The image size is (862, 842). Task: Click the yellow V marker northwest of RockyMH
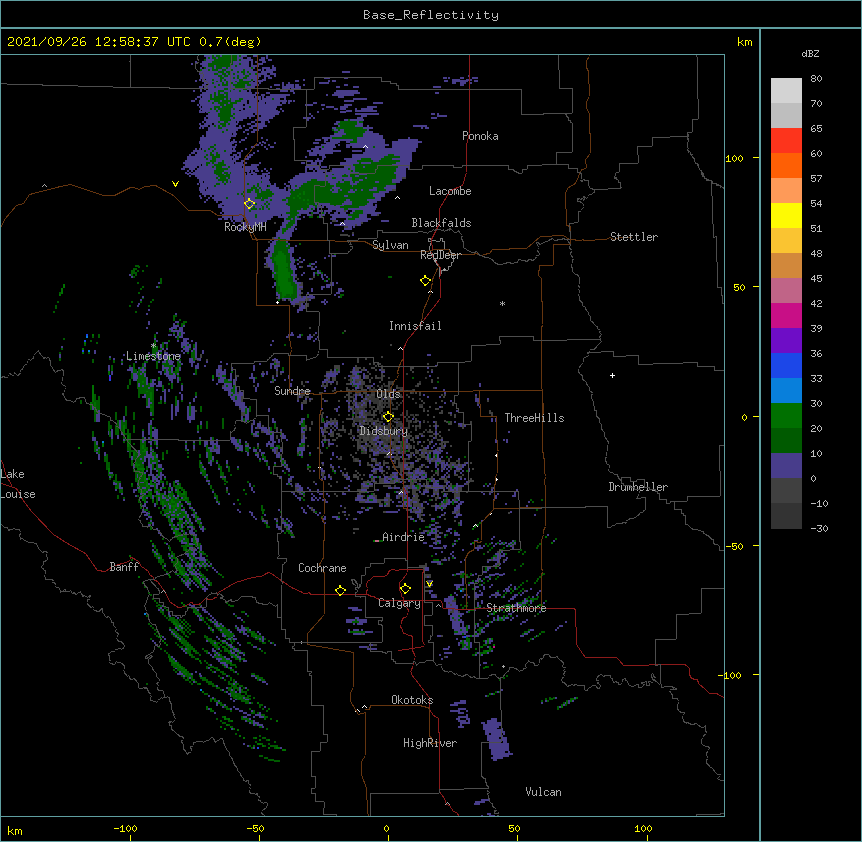(175, 184)
